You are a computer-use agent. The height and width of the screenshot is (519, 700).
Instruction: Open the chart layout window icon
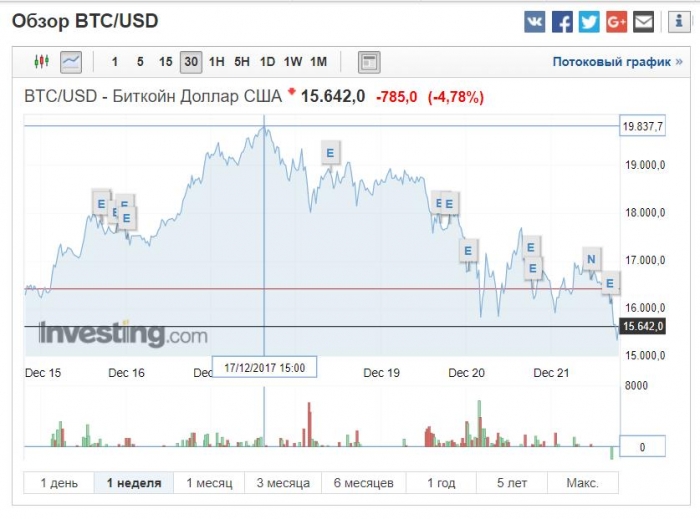[x=369, y=62]
